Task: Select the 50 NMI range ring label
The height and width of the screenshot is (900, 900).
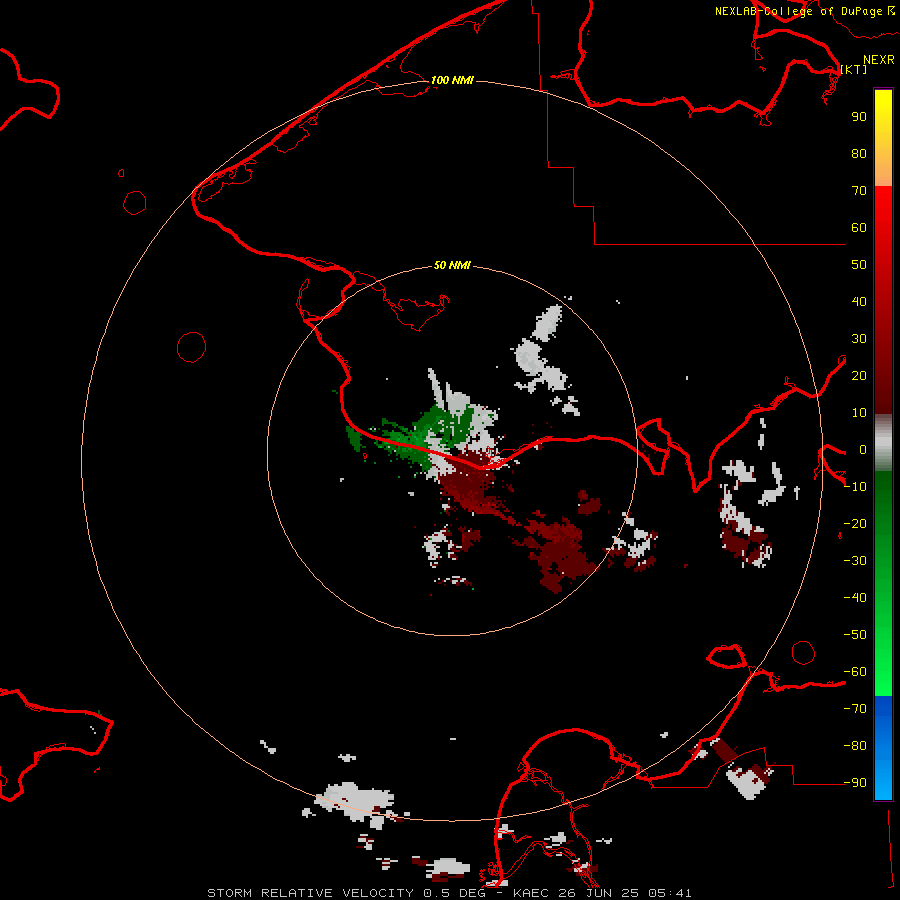Action: pyautogui.click(x=452, y=265)
